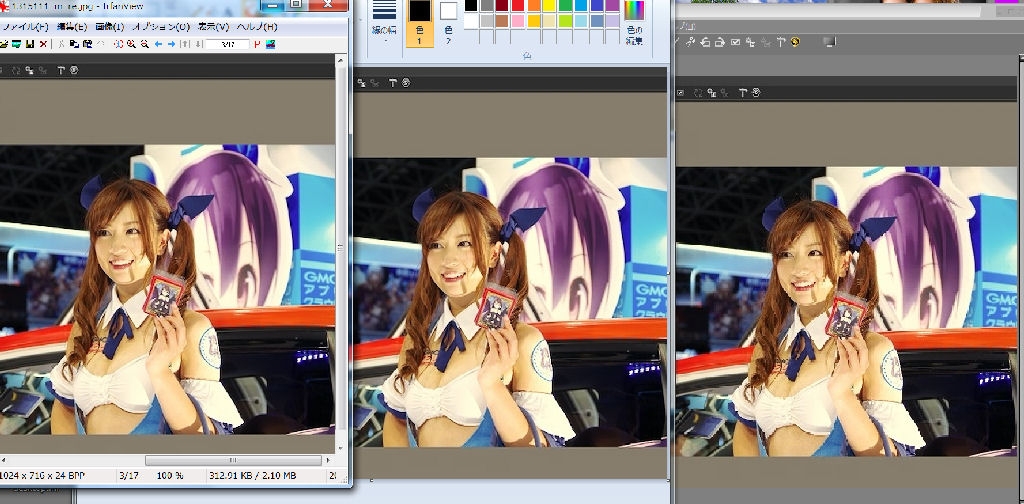Click the monitor icon in right window toolbar
The width and height of the screenshot is (1024, 504).
pyautogui.click(x=829, y=42)
